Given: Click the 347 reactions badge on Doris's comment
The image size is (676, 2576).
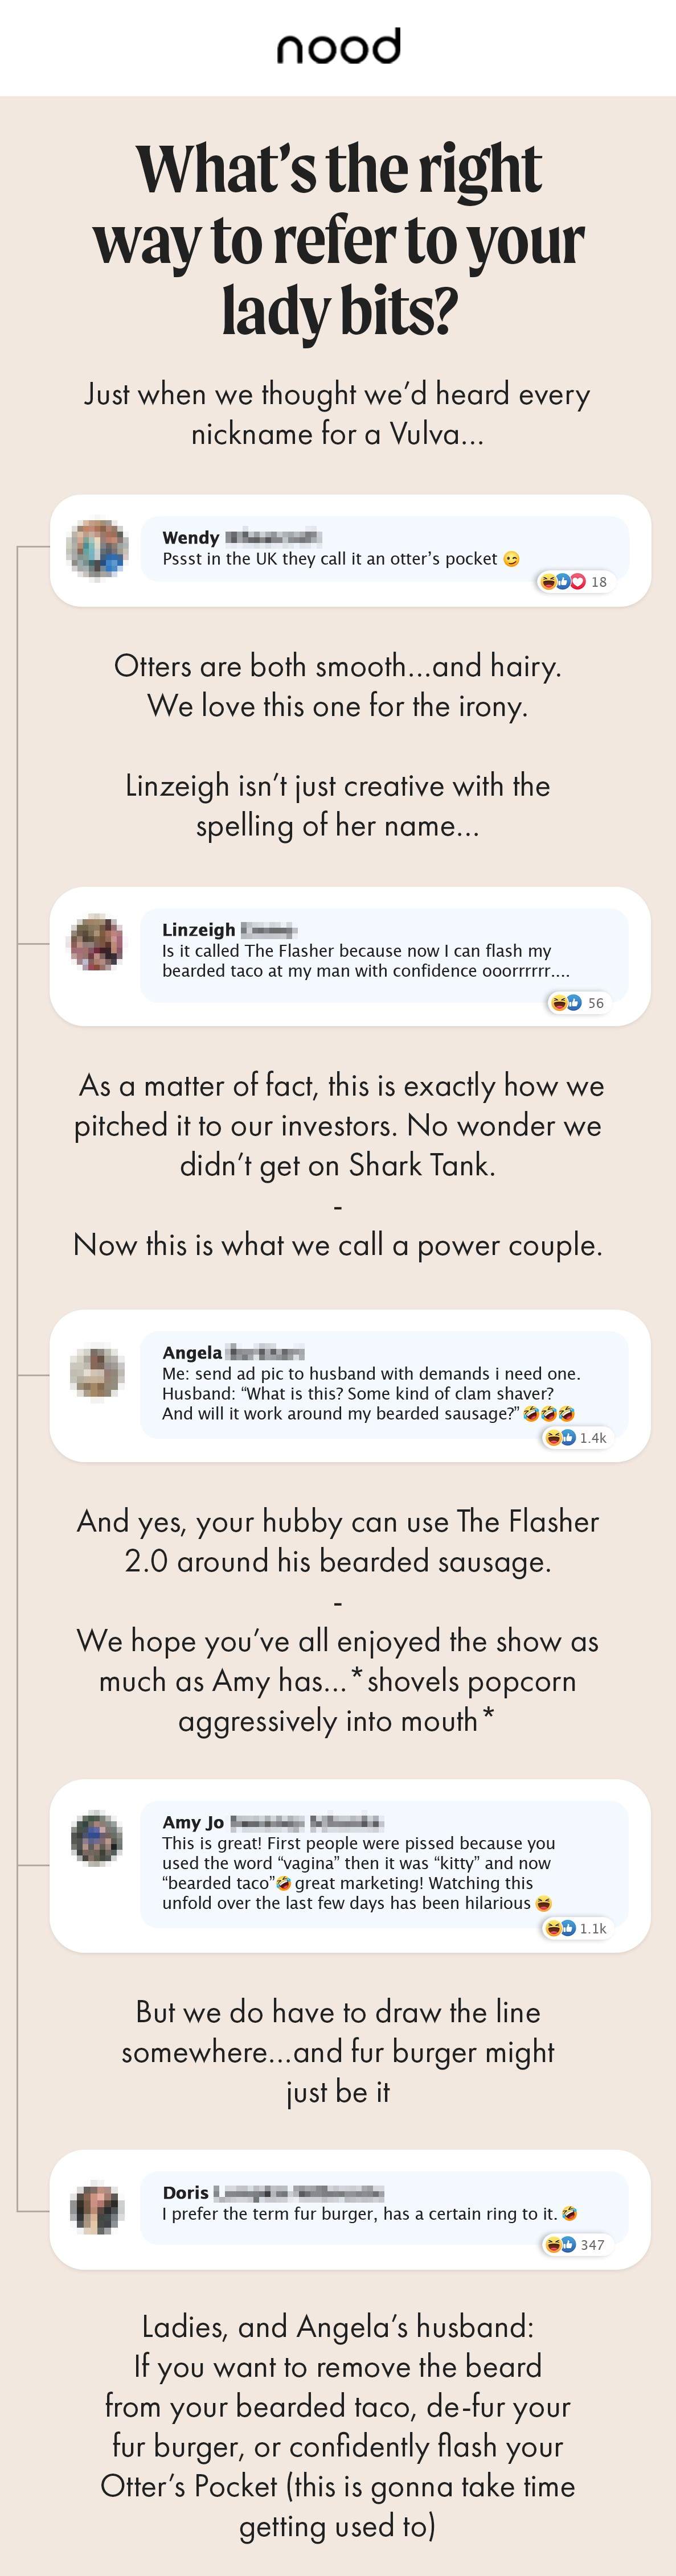Looking at the screenshot, I should [576, 2244].
